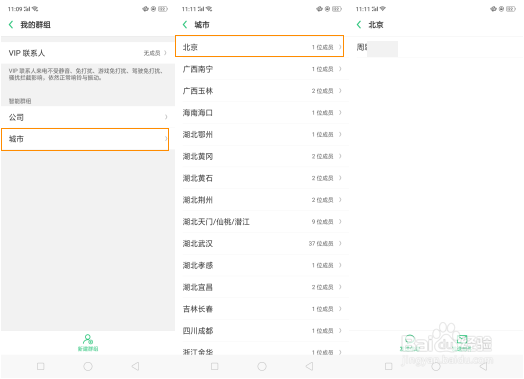Open chevron on 公司 row

[166, 117]
